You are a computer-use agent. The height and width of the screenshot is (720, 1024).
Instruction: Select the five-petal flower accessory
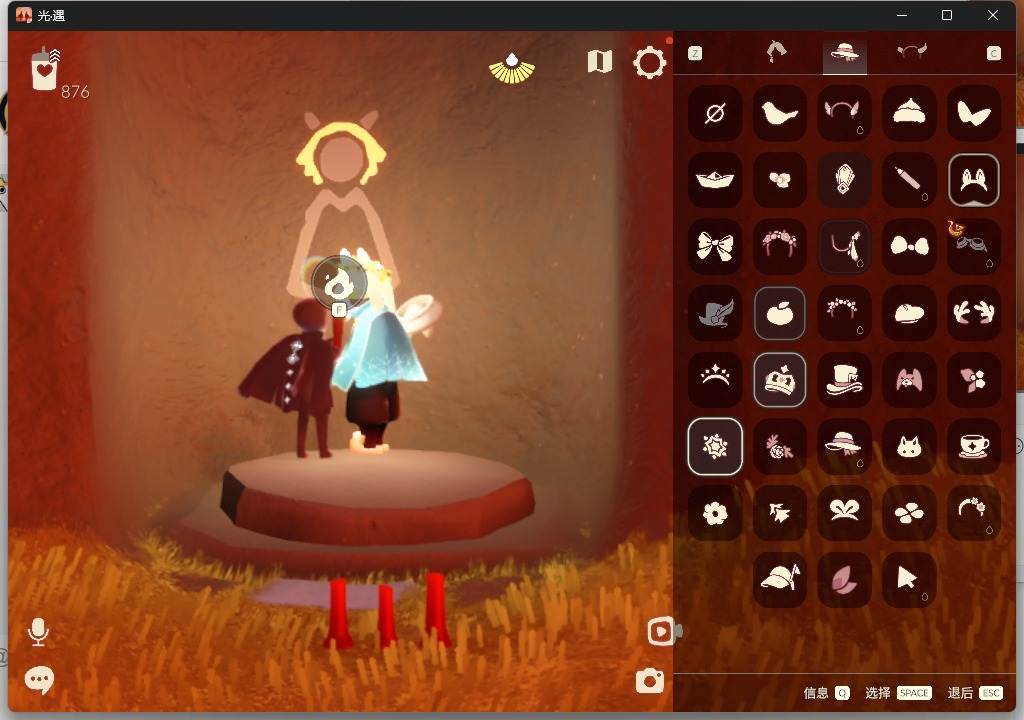[715, 514]
